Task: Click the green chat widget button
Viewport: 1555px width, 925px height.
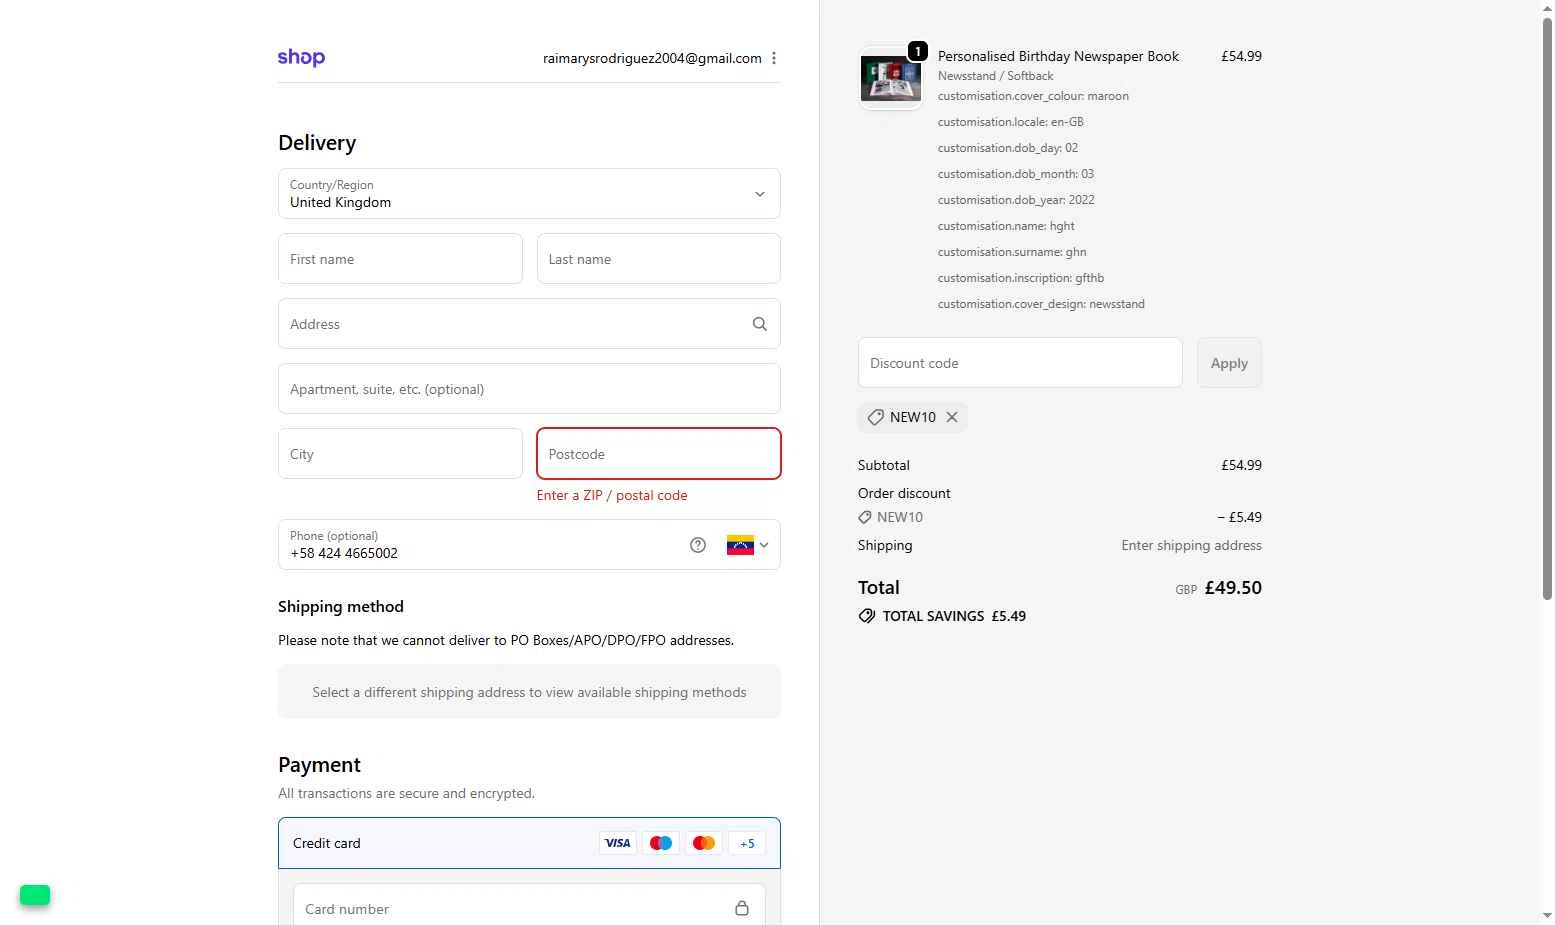Action: pyautogui.click(x=35, y=895)
